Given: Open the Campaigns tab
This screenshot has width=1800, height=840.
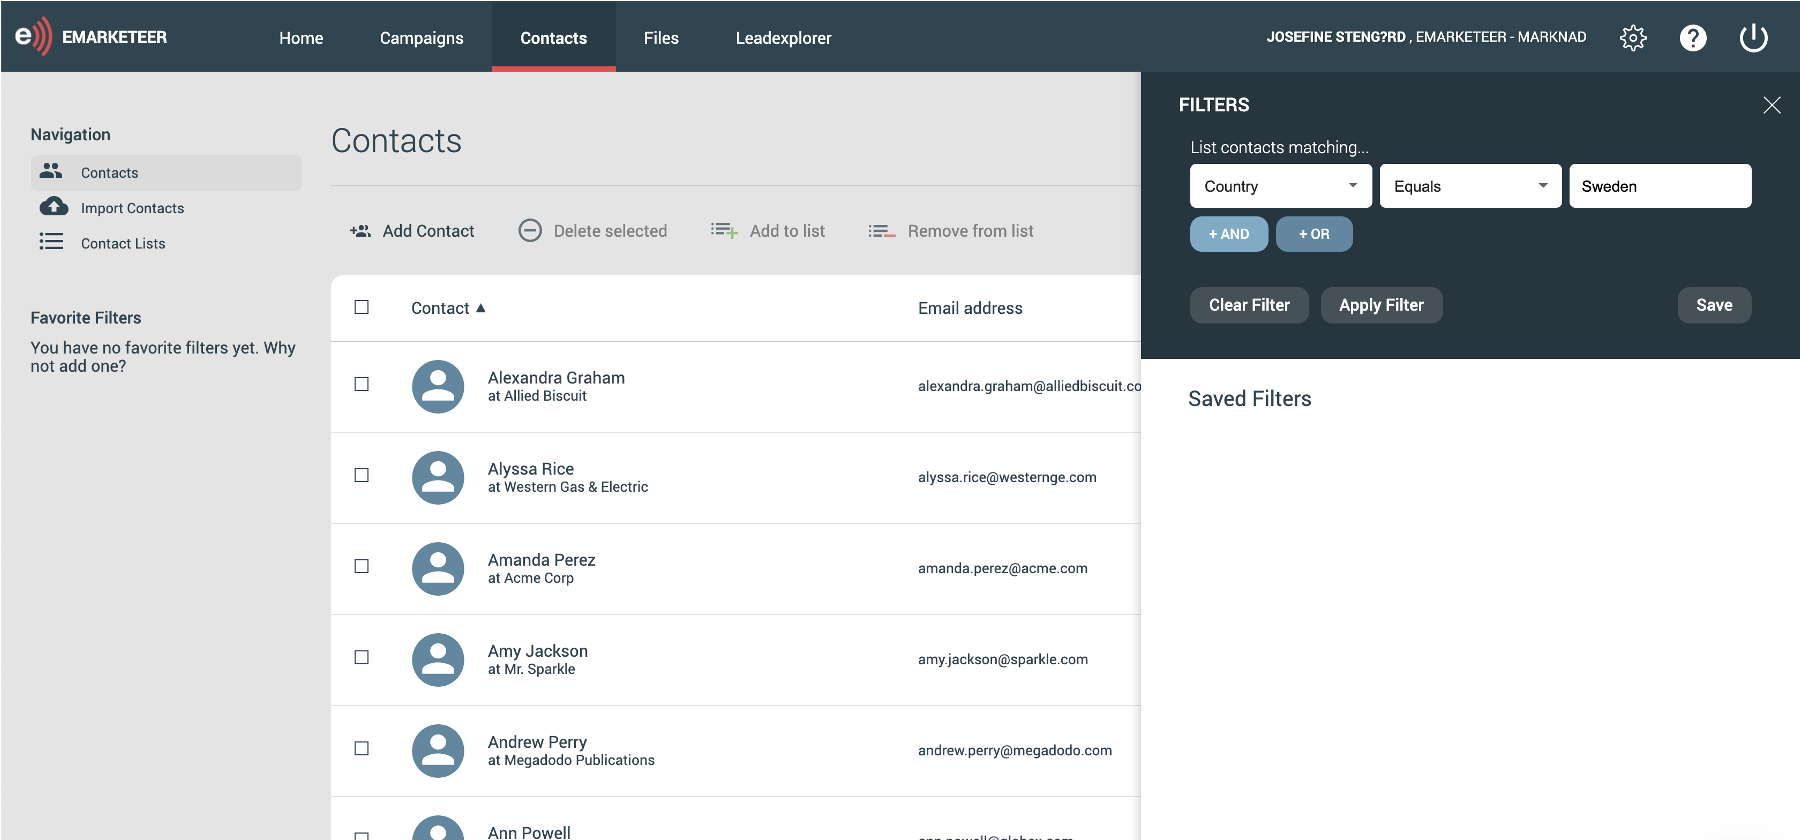Looking at the screenshot, I should [x=421, y=38].
